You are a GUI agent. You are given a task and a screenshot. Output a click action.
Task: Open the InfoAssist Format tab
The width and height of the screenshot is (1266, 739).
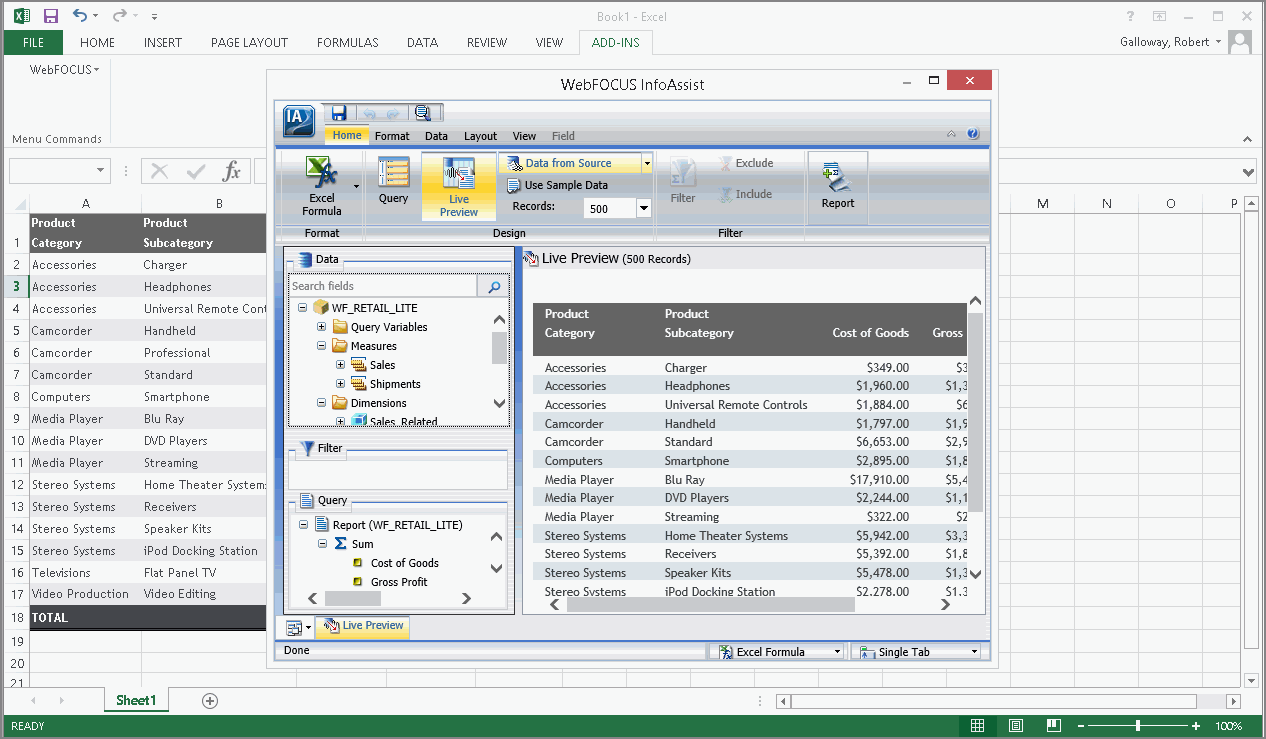coord(392,136)
